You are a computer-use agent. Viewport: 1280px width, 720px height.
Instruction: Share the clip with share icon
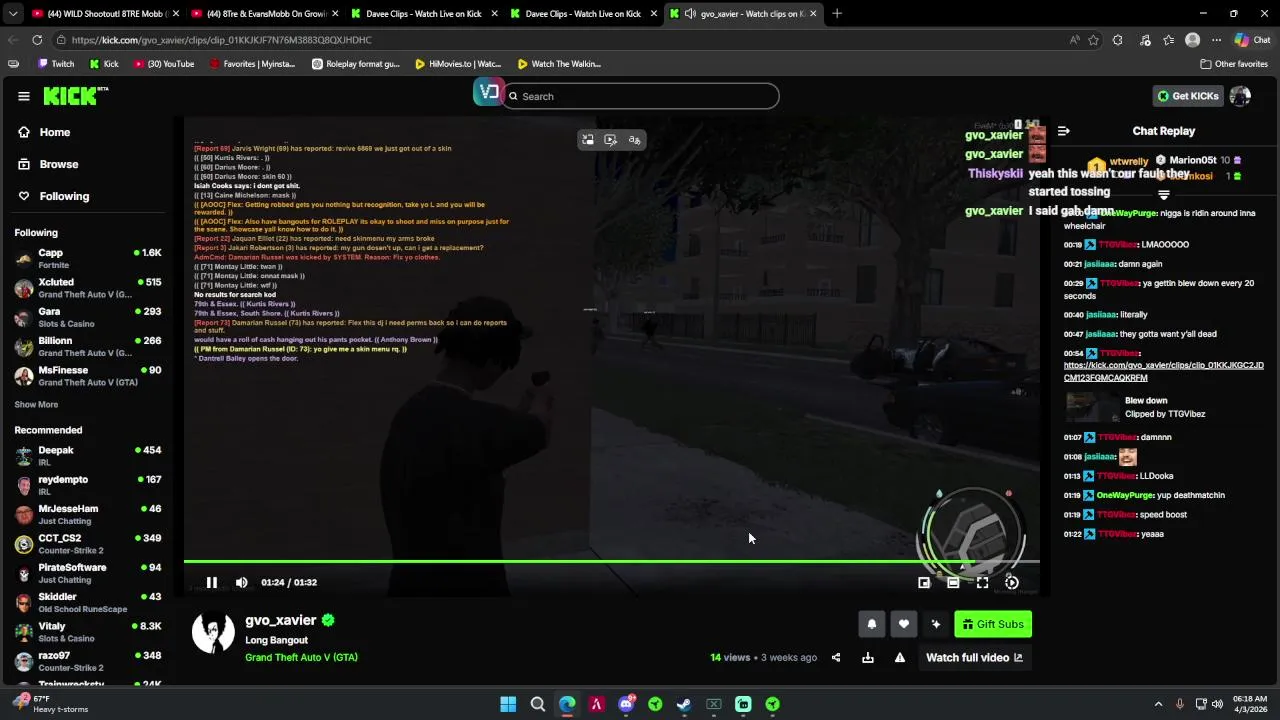(x=836, y=657)
